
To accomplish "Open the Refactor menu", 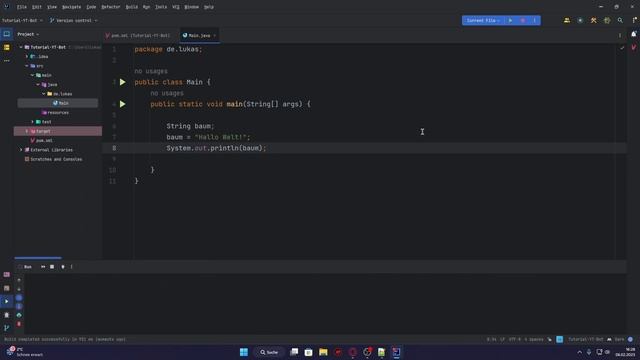I will click(111, 7).
